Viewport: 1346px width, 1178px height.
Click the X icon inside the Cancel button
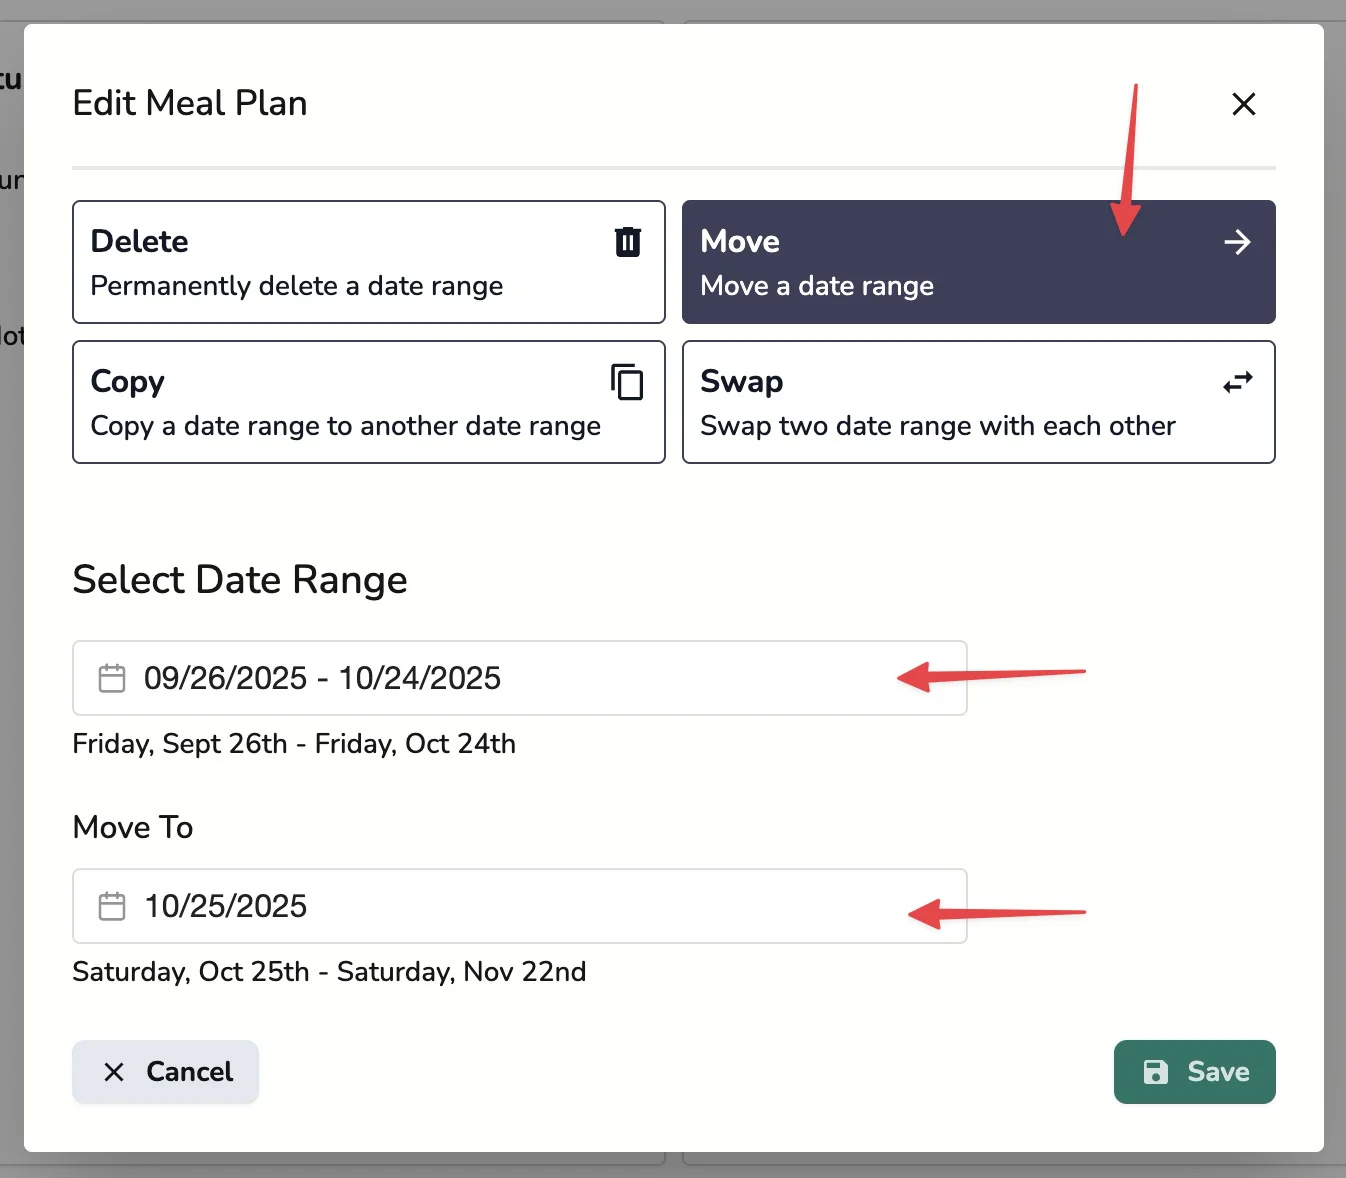coord(115,1071)
